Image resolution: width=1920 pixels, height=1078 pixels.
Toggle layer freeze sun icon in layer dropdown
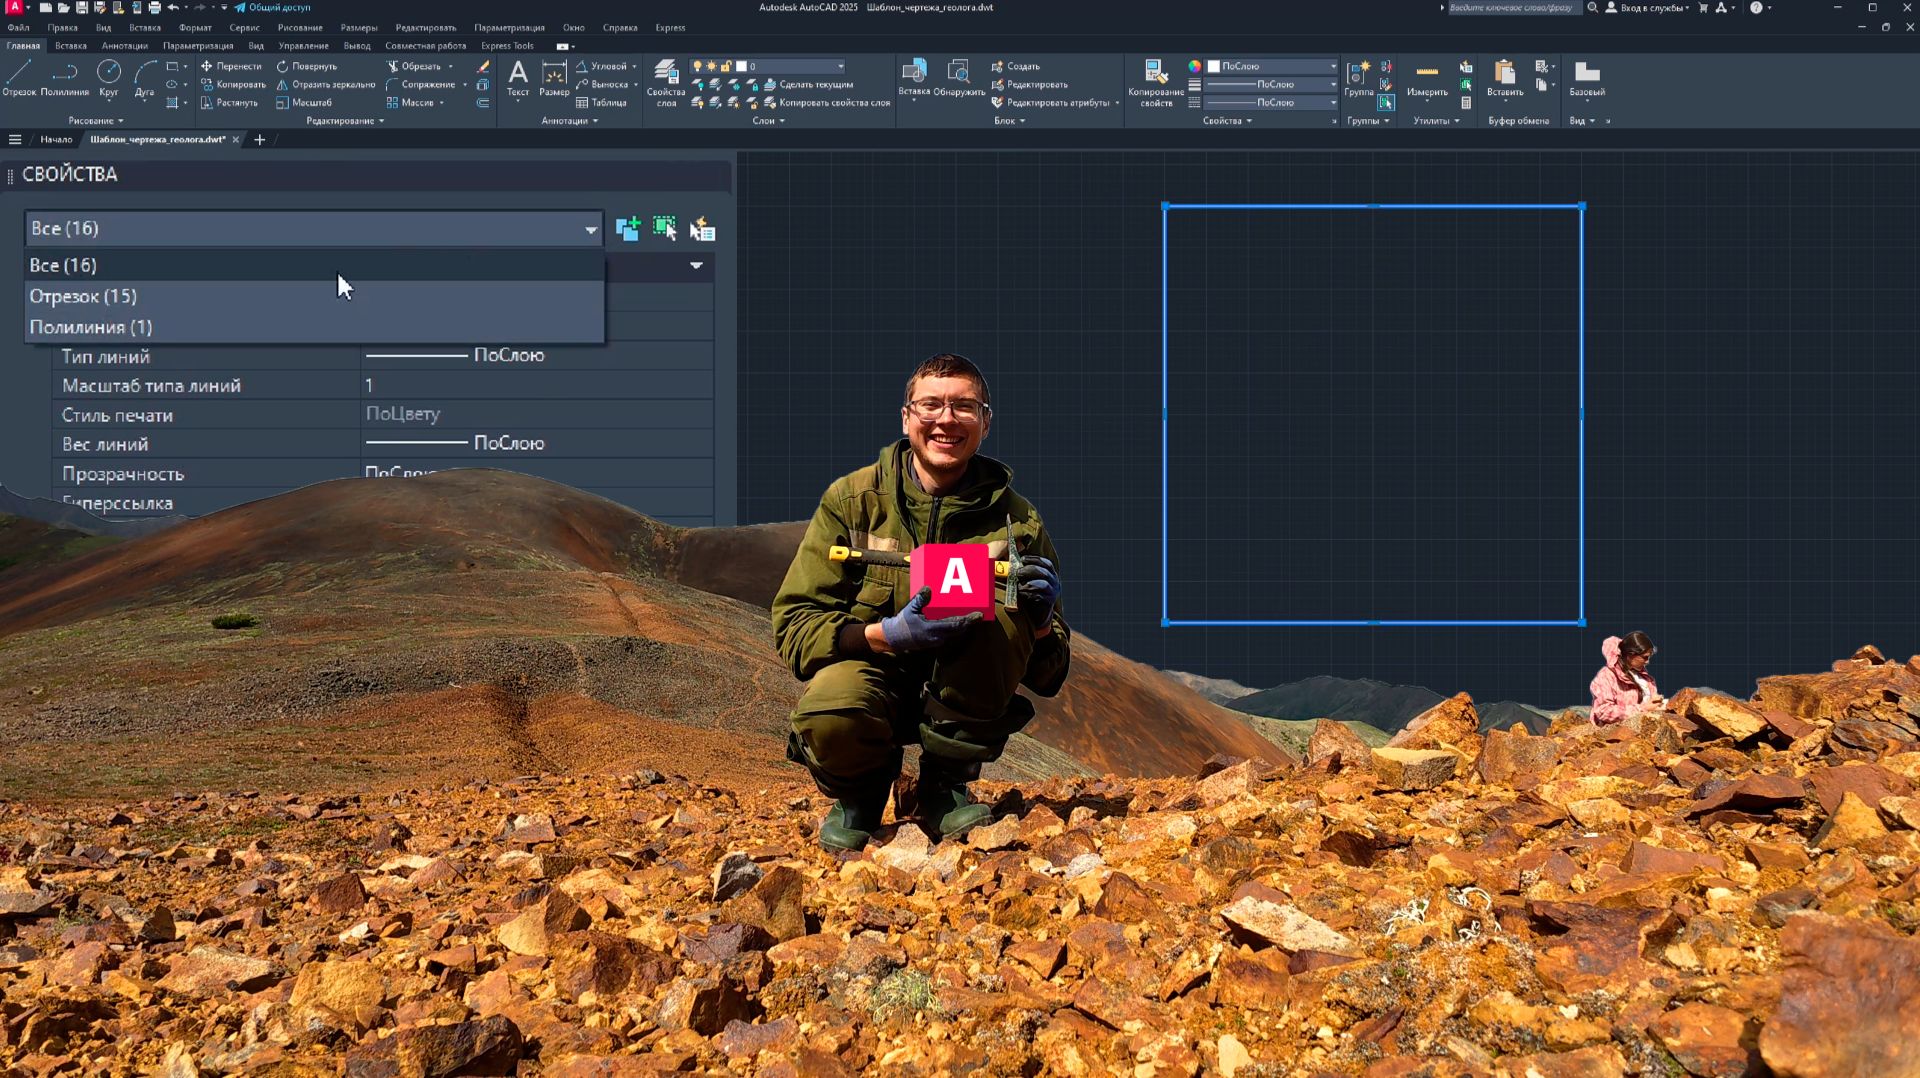click(712, 66)
